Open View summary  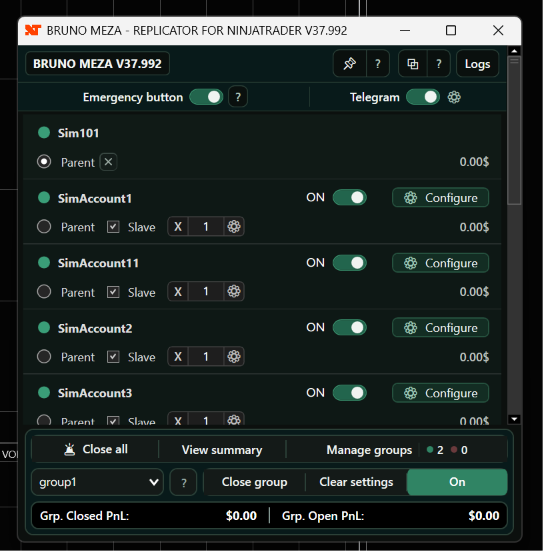(x=222, y=450)
